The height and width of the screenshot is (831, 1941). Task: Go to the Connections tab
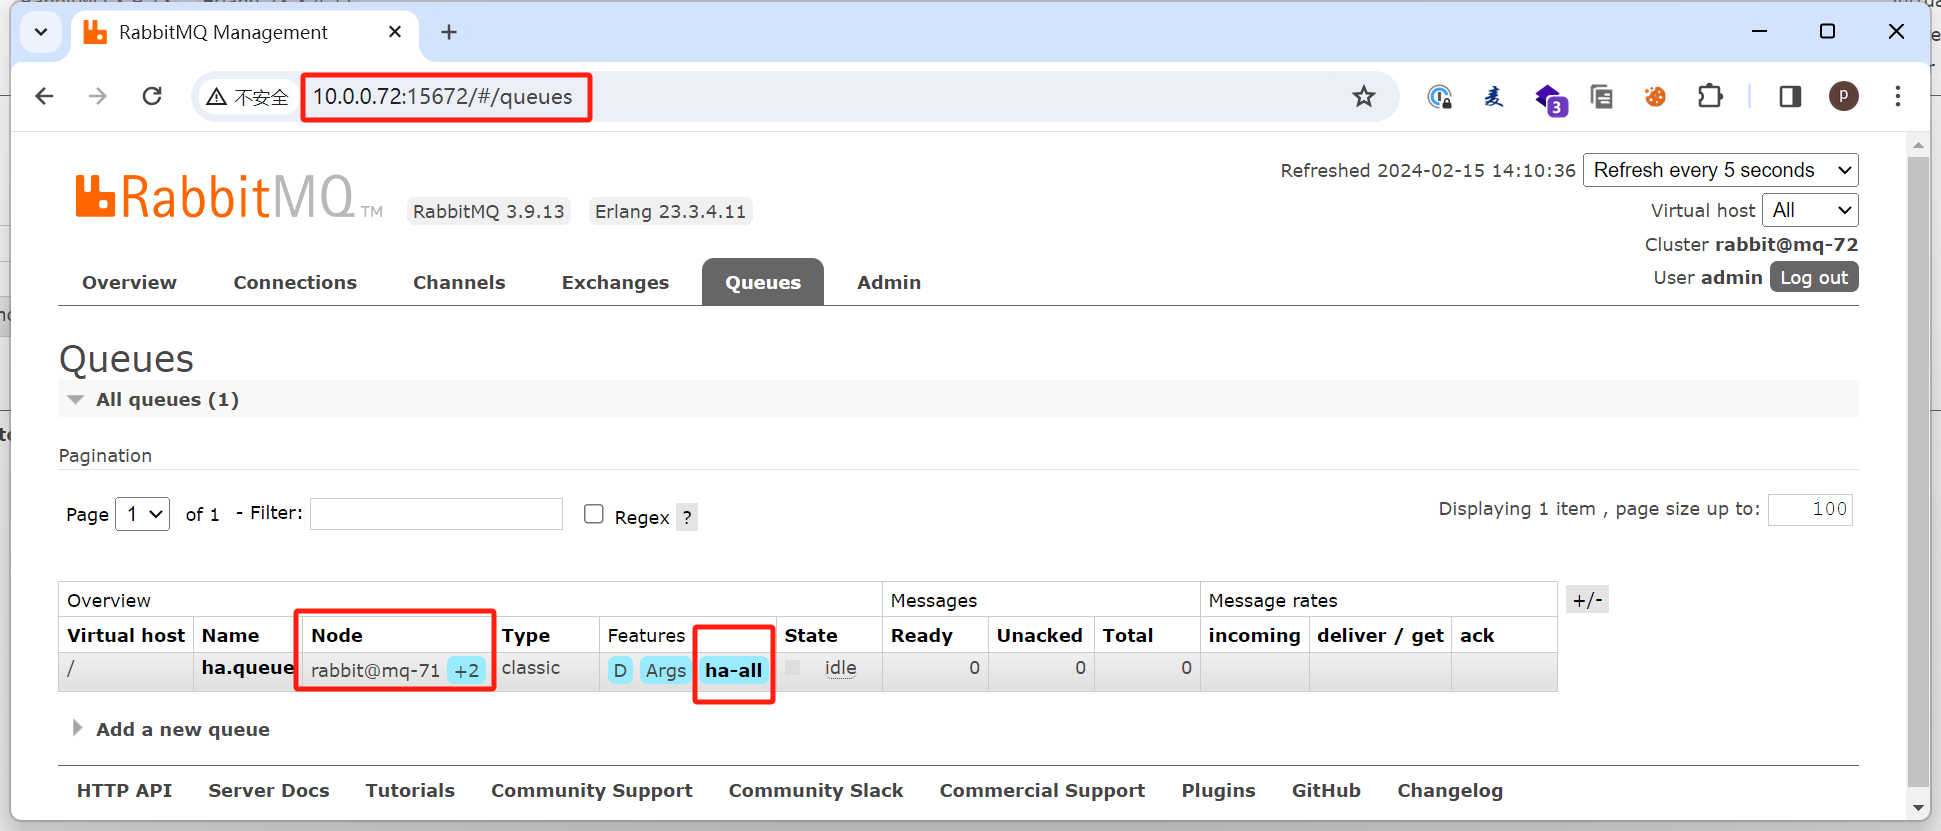coord(295,282)
